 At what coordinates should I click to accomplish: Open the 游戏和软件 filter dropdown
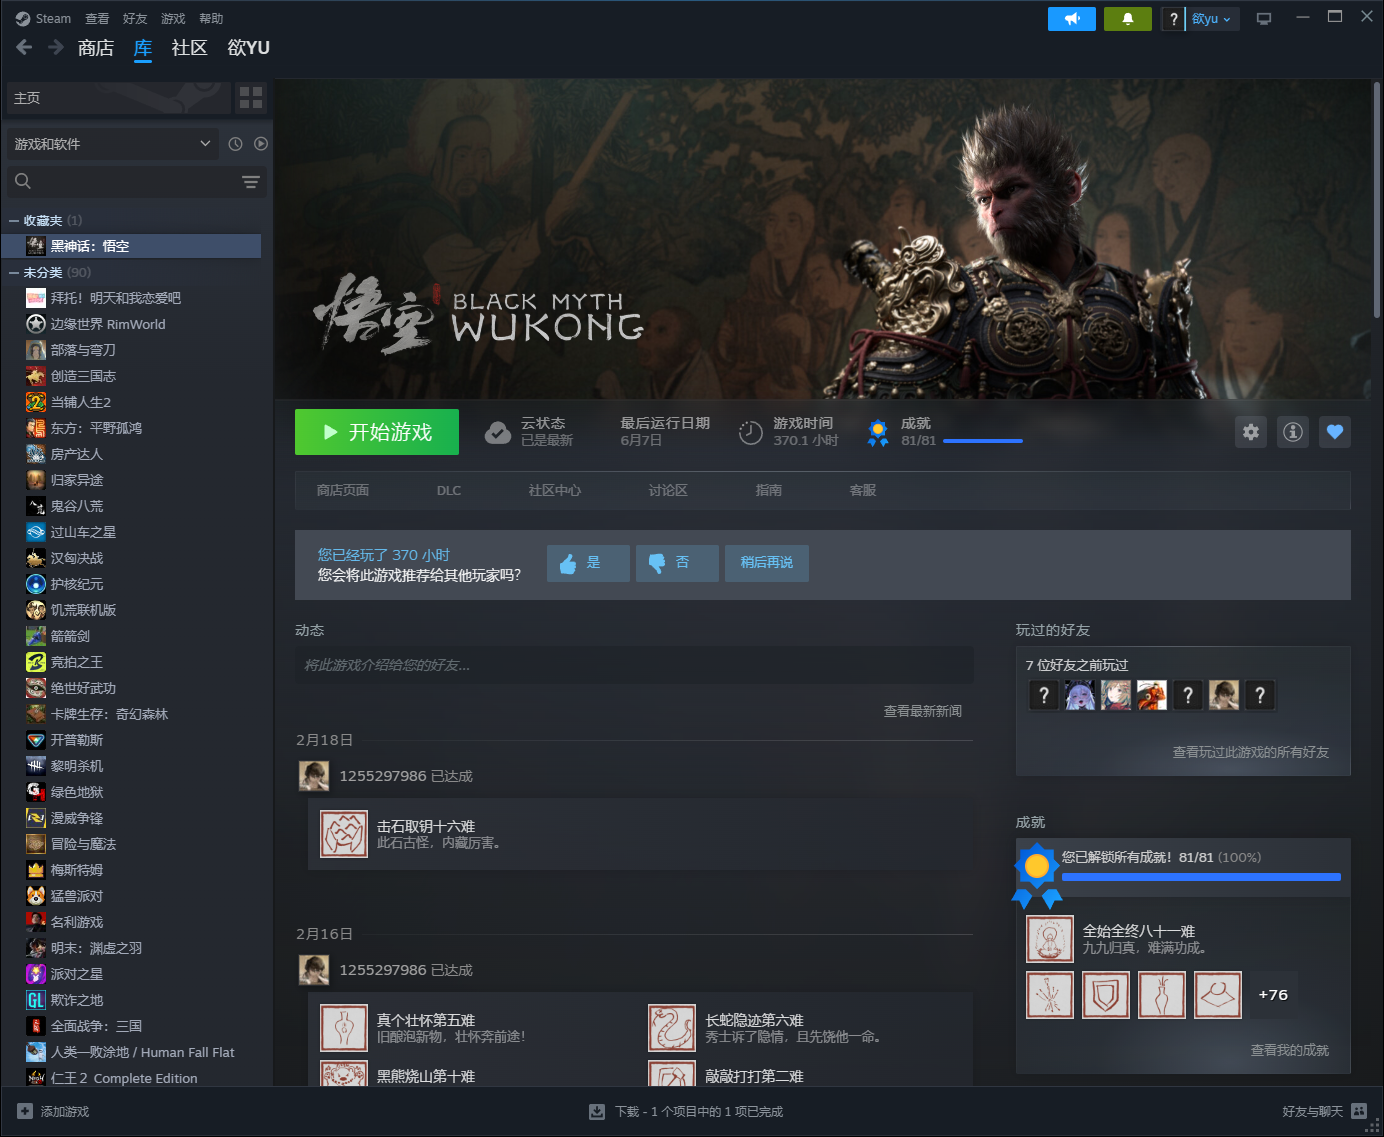(112, 144)
